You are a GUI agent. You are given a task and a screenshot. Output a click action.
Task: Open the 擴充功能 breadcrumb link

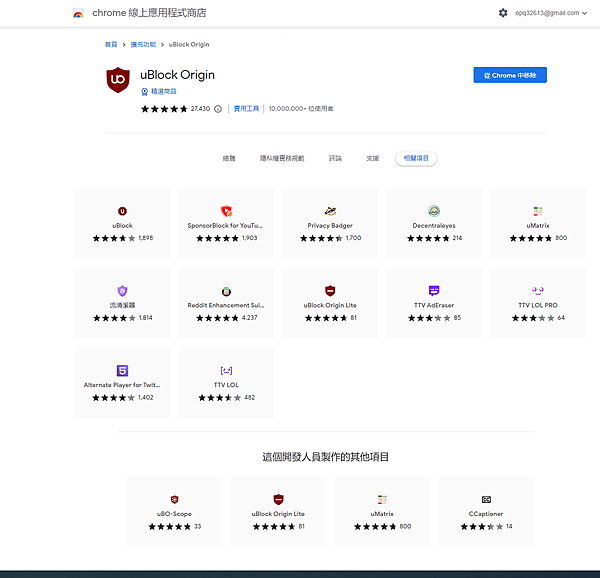pos(143,45)
